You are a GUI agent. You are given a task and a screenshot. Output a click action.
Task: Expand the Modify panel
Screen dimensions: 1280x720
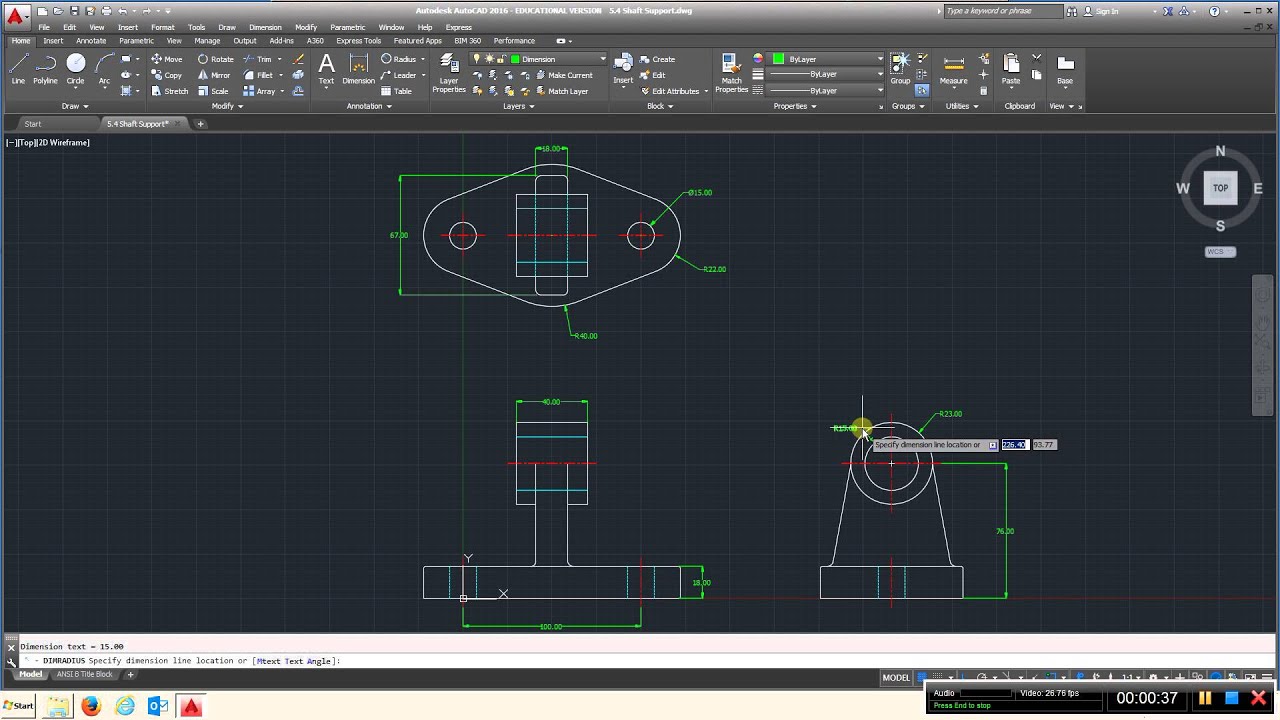point(227,106)
